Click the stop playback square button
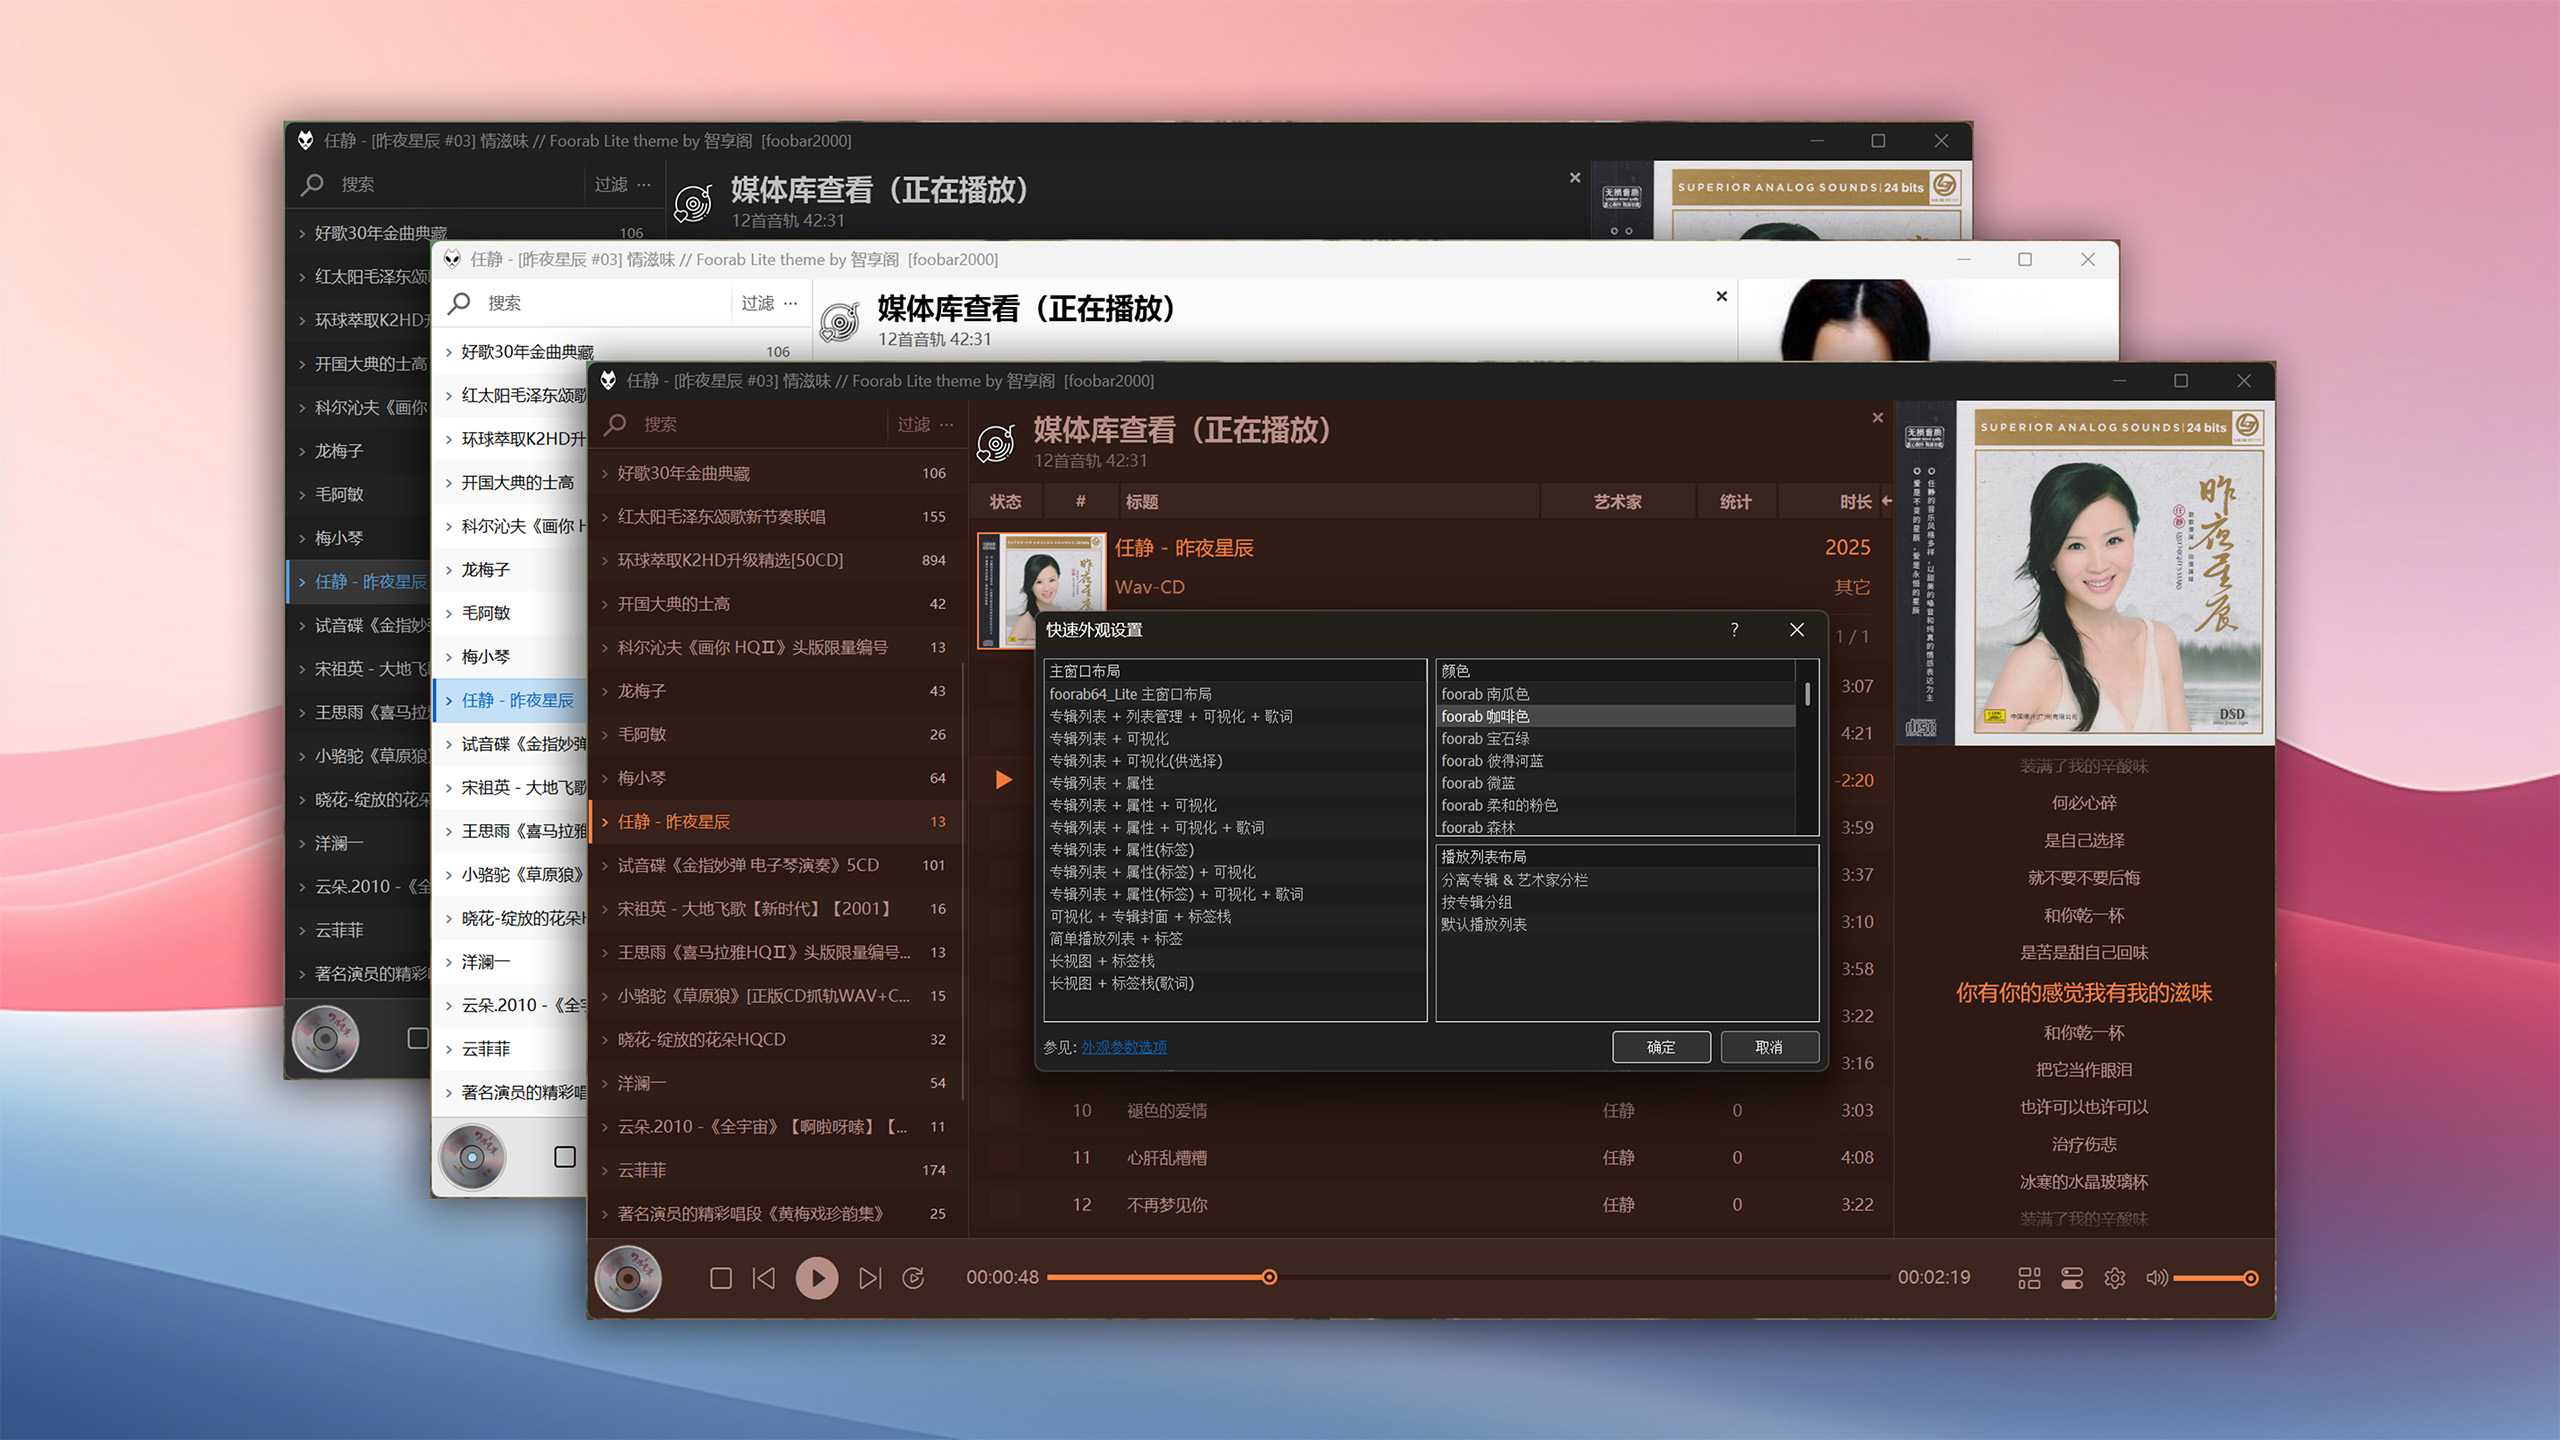The height and width of the screenshot is (1440, 2560). click(x=720, y=1278)
